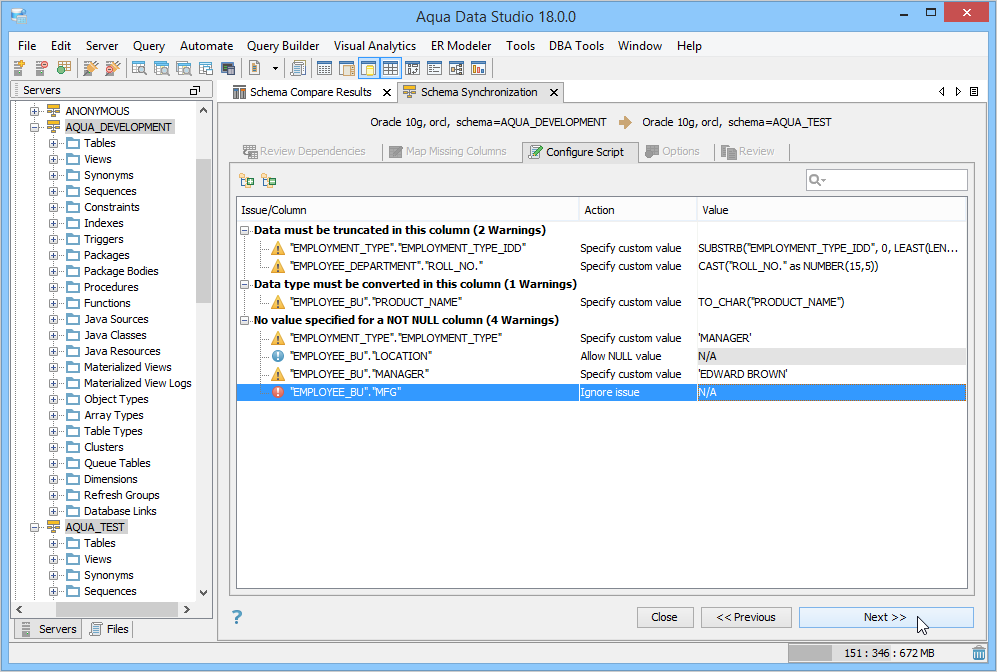997x672 pixels.
Task: Expand the Database Links folder
Action: click(x=53, y=511)
